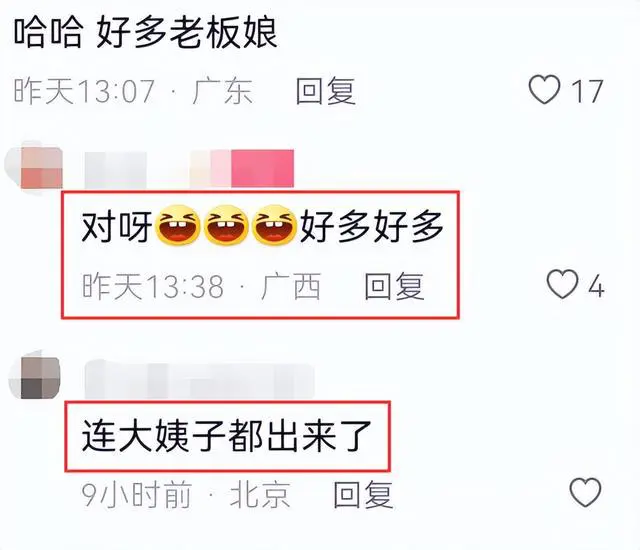Click the like count 17

point(587,91)
